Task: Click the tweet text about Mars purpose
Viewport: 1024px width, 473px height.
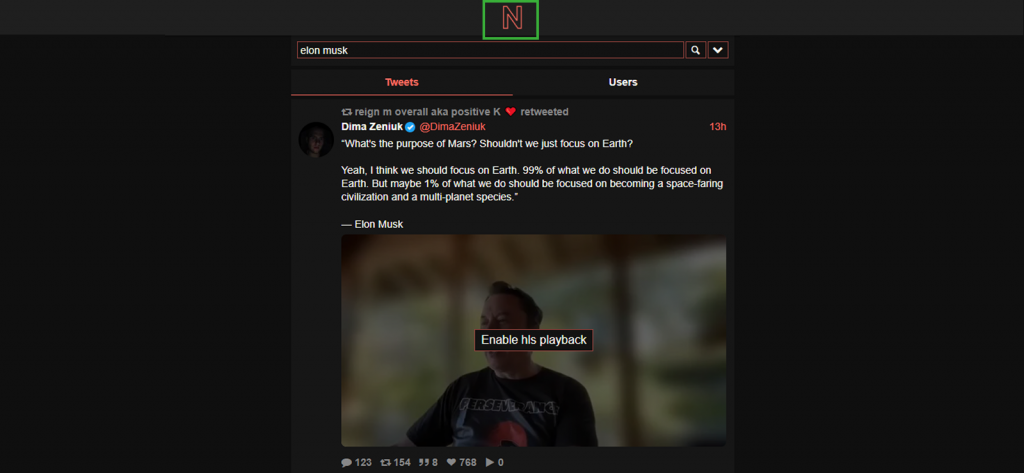Action: tap(532, 184)
